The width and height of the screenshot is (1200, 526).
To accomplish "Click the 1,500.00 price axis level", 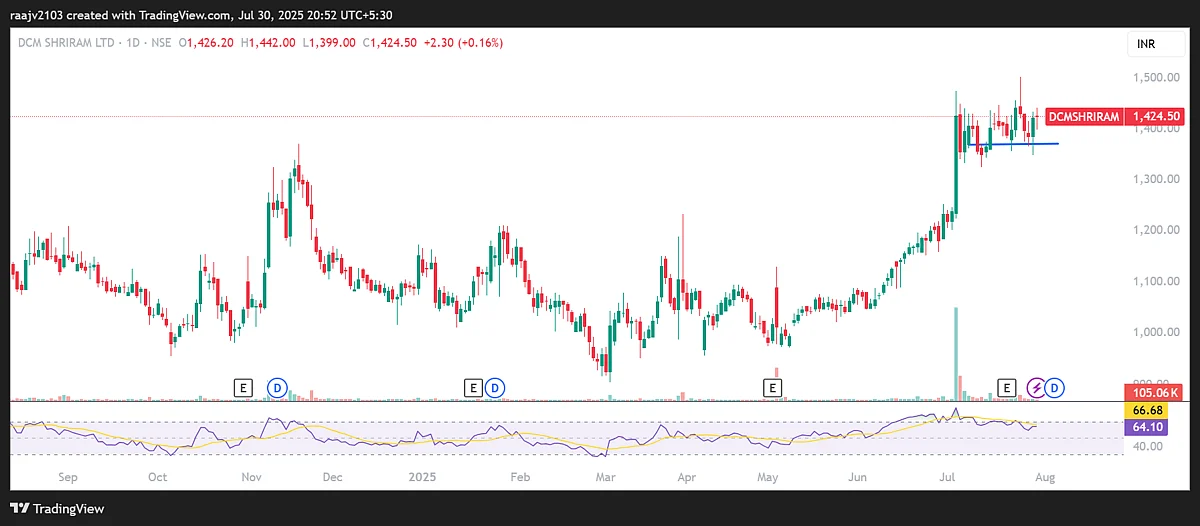I will pyautogui.click(x=1154, y=77).
